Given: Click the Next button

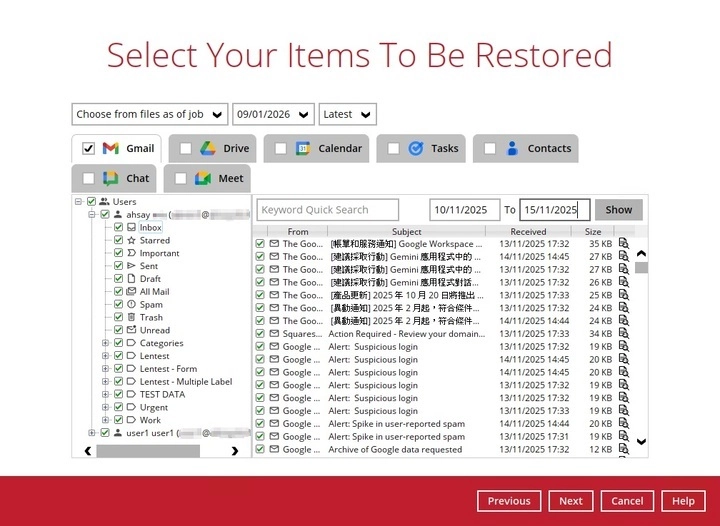Looking at the screenshot, I should pos(570,501).
